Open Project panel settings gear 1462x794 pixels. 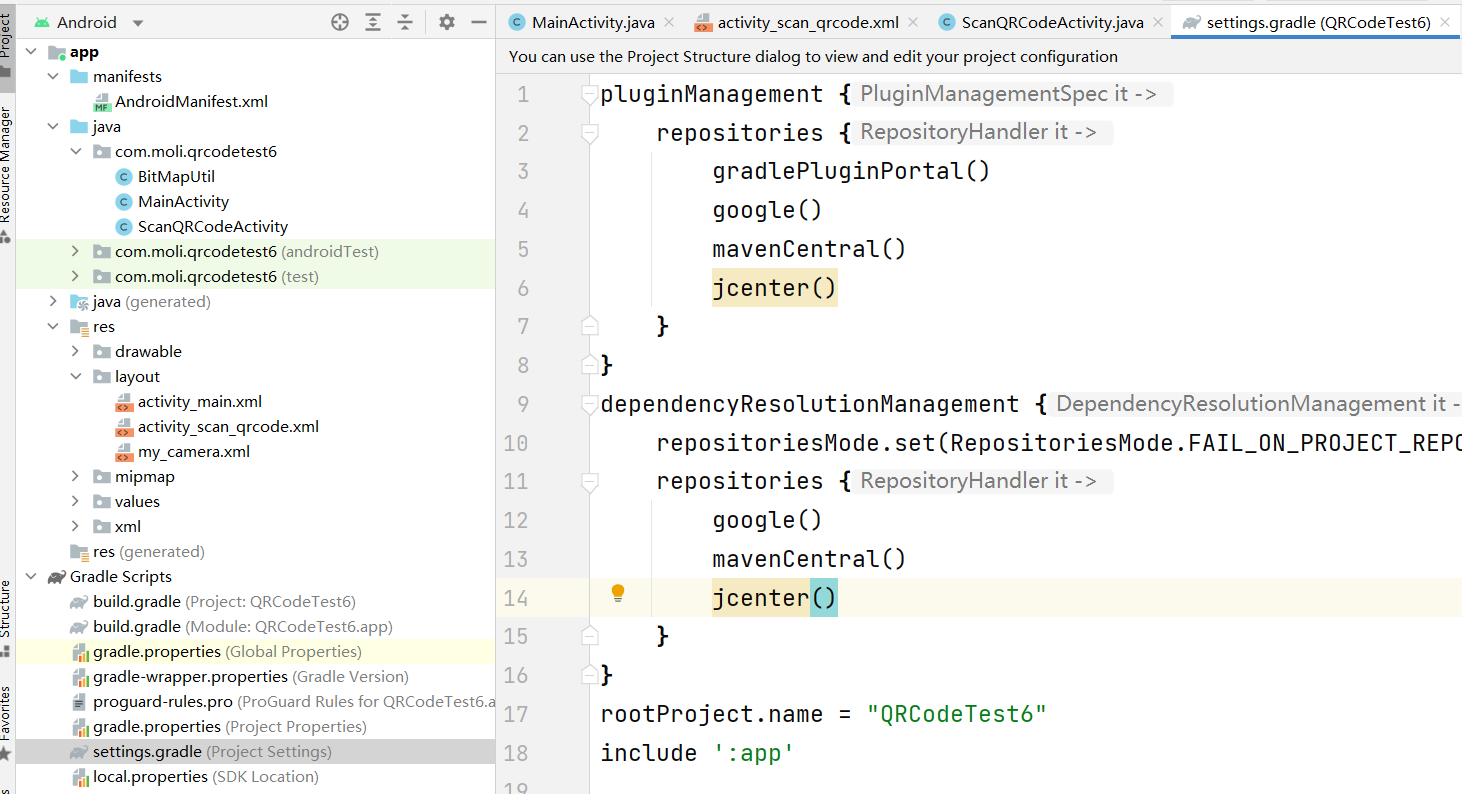[447, 22]
